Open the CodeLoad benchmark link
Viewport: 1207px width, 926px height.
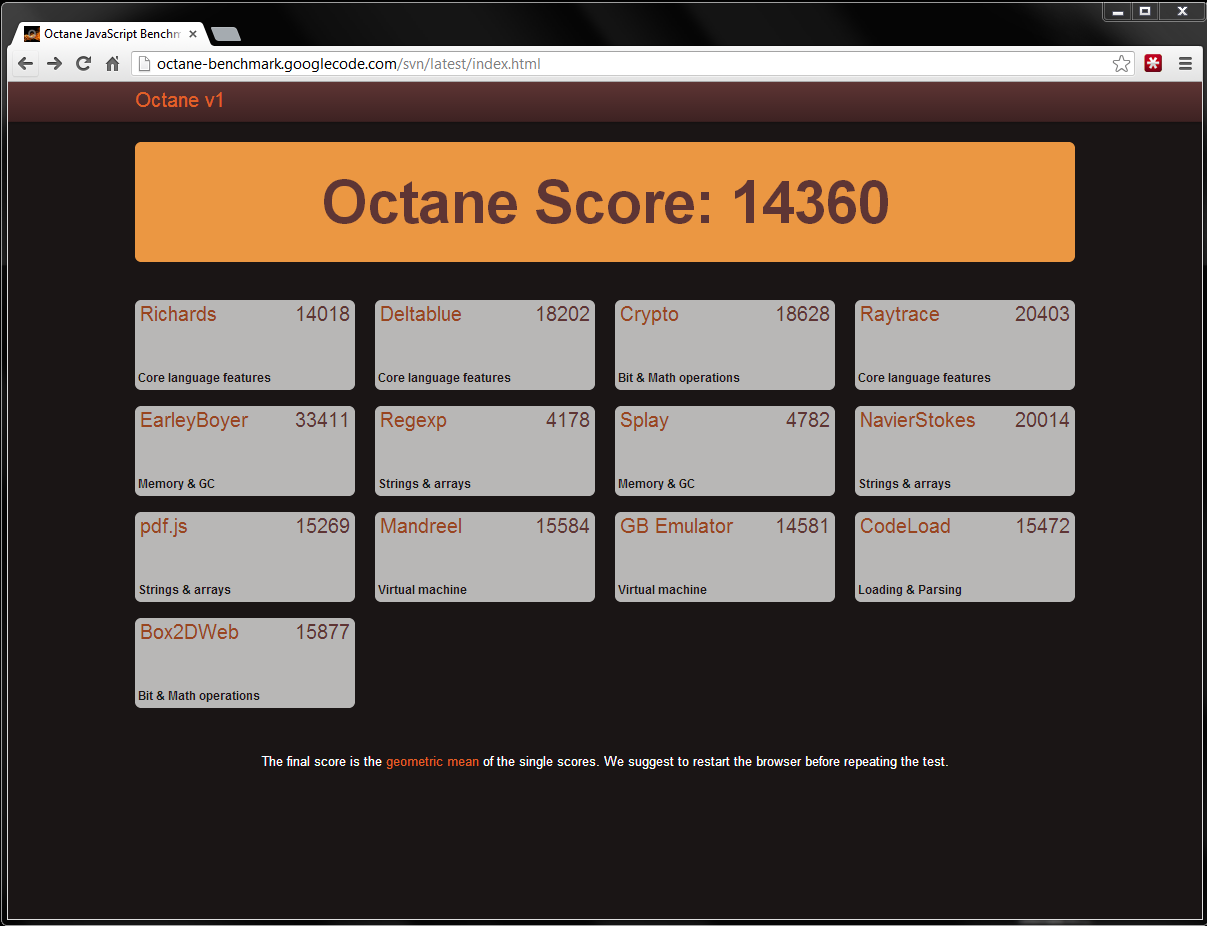click(x=905, y=526)
